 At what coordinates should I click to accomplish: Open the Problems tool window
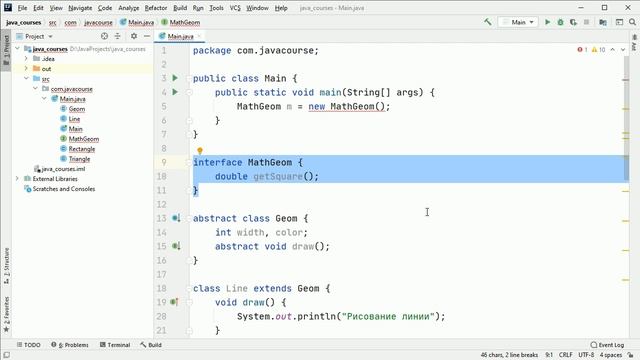point(70,345)
